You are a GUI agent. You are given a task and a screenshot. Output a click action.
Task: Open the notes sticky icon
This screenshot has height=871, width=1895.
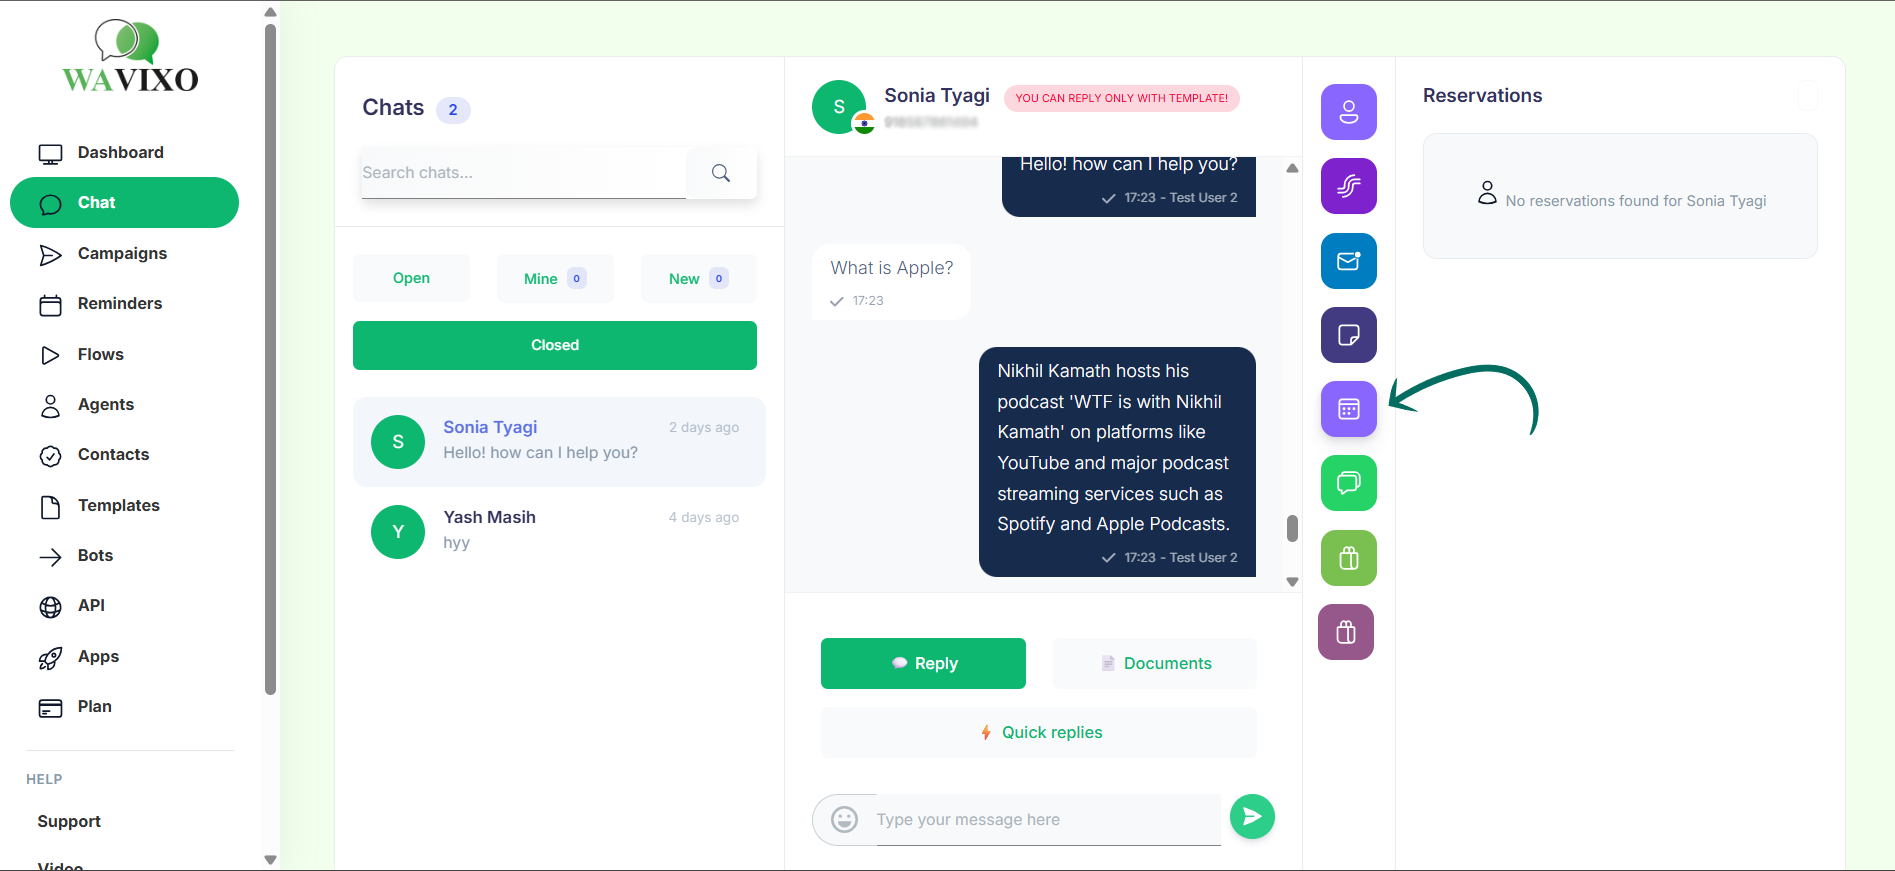tap(1348, 335)
